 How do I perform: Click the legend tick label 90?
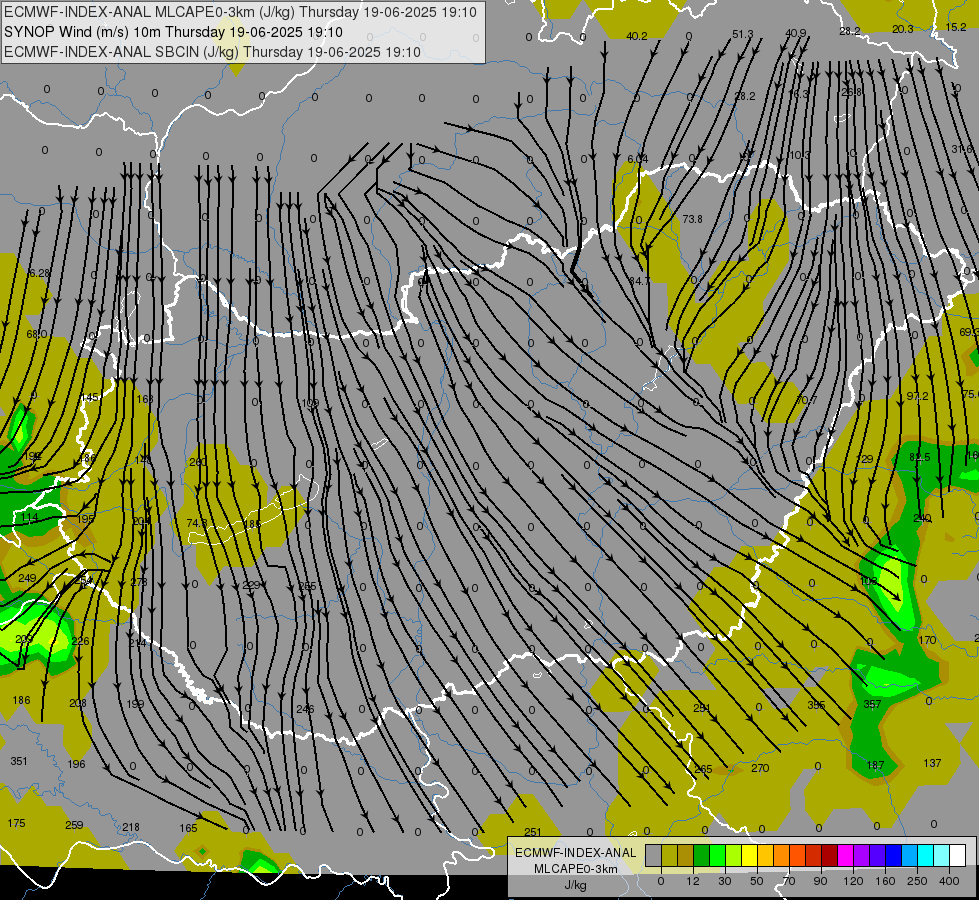[820, 881]
